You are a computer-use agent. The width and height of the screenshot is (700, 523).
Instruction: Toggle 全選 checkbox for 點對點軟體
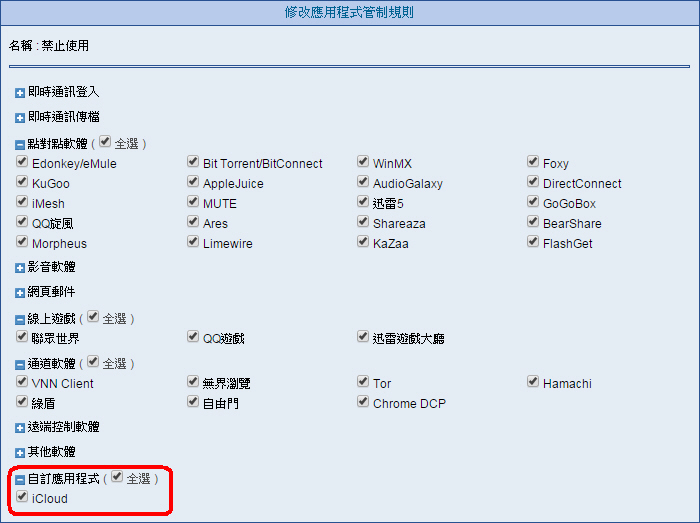click(x=105, y=141)
